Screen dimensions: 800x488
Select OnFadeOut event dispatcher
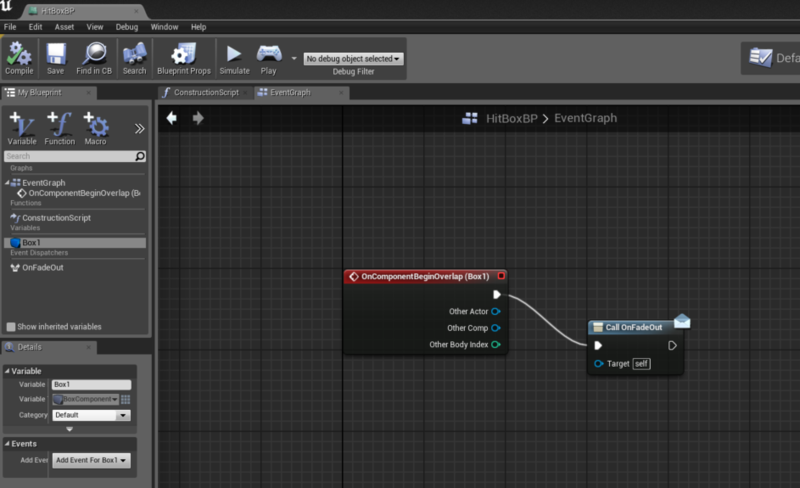pyautogui.click(x=37, y=267)
